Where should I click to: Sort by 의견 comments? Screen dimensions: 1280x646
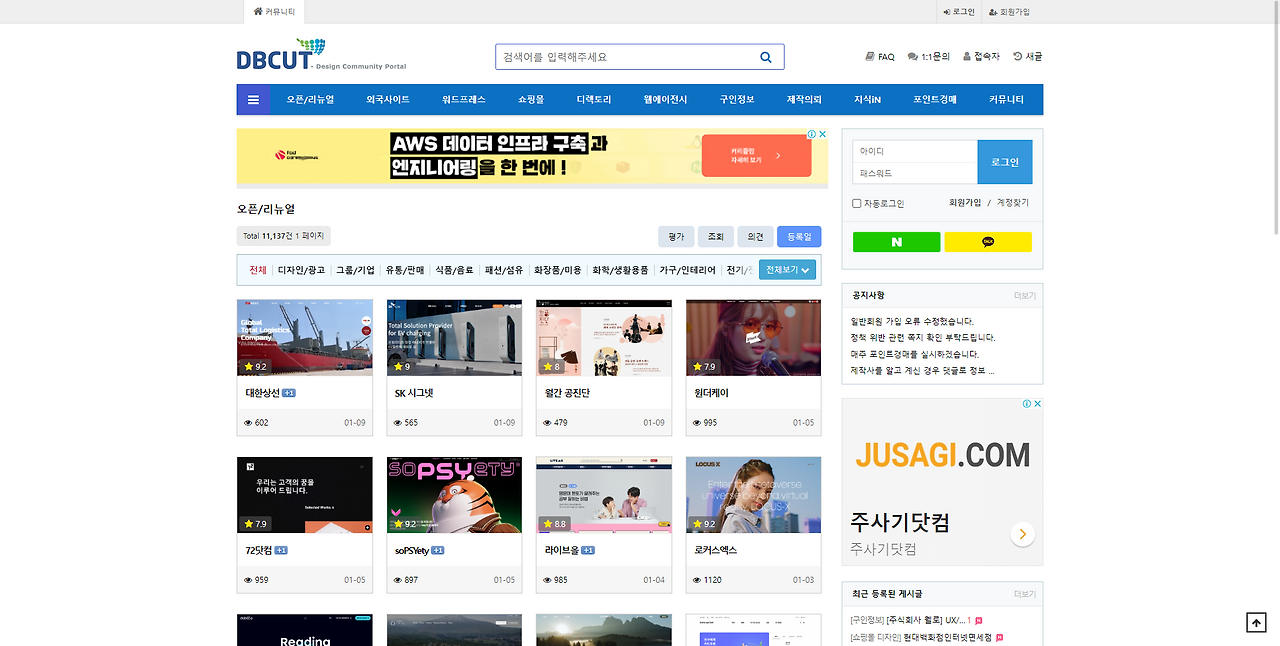tap(755, 237)
